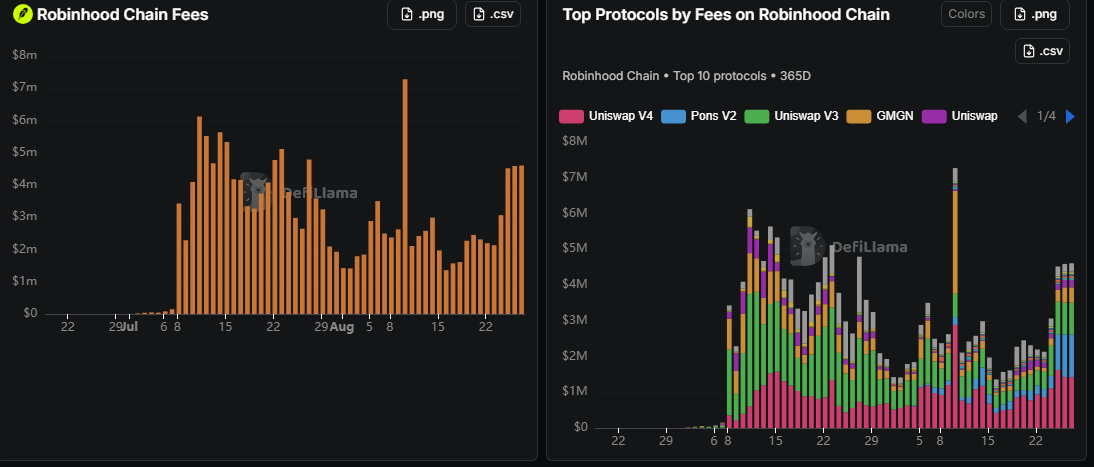Toggle GMGN legend series

(x=880, y=116)
